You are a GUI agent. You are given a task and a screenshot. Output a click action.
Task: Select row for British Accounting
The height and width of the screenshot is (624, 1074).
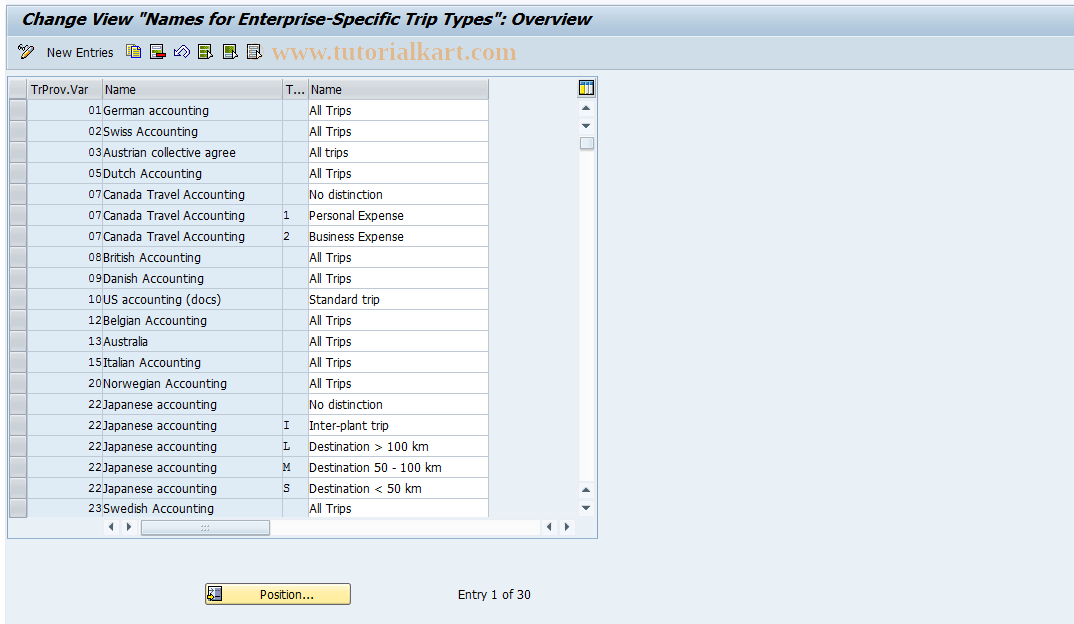18,258
